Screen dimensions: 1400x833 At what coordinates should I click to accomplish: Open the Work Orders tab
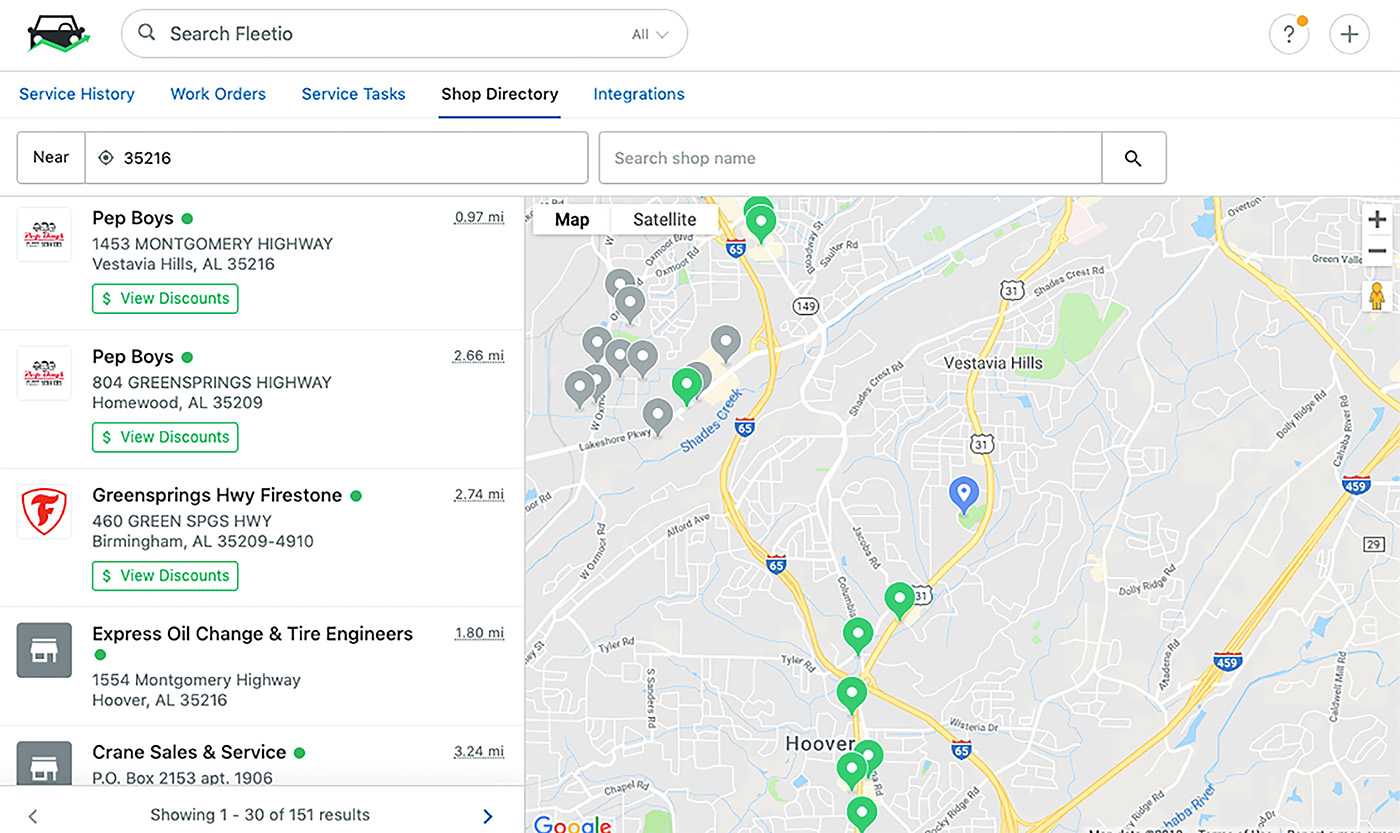(218, 94)
